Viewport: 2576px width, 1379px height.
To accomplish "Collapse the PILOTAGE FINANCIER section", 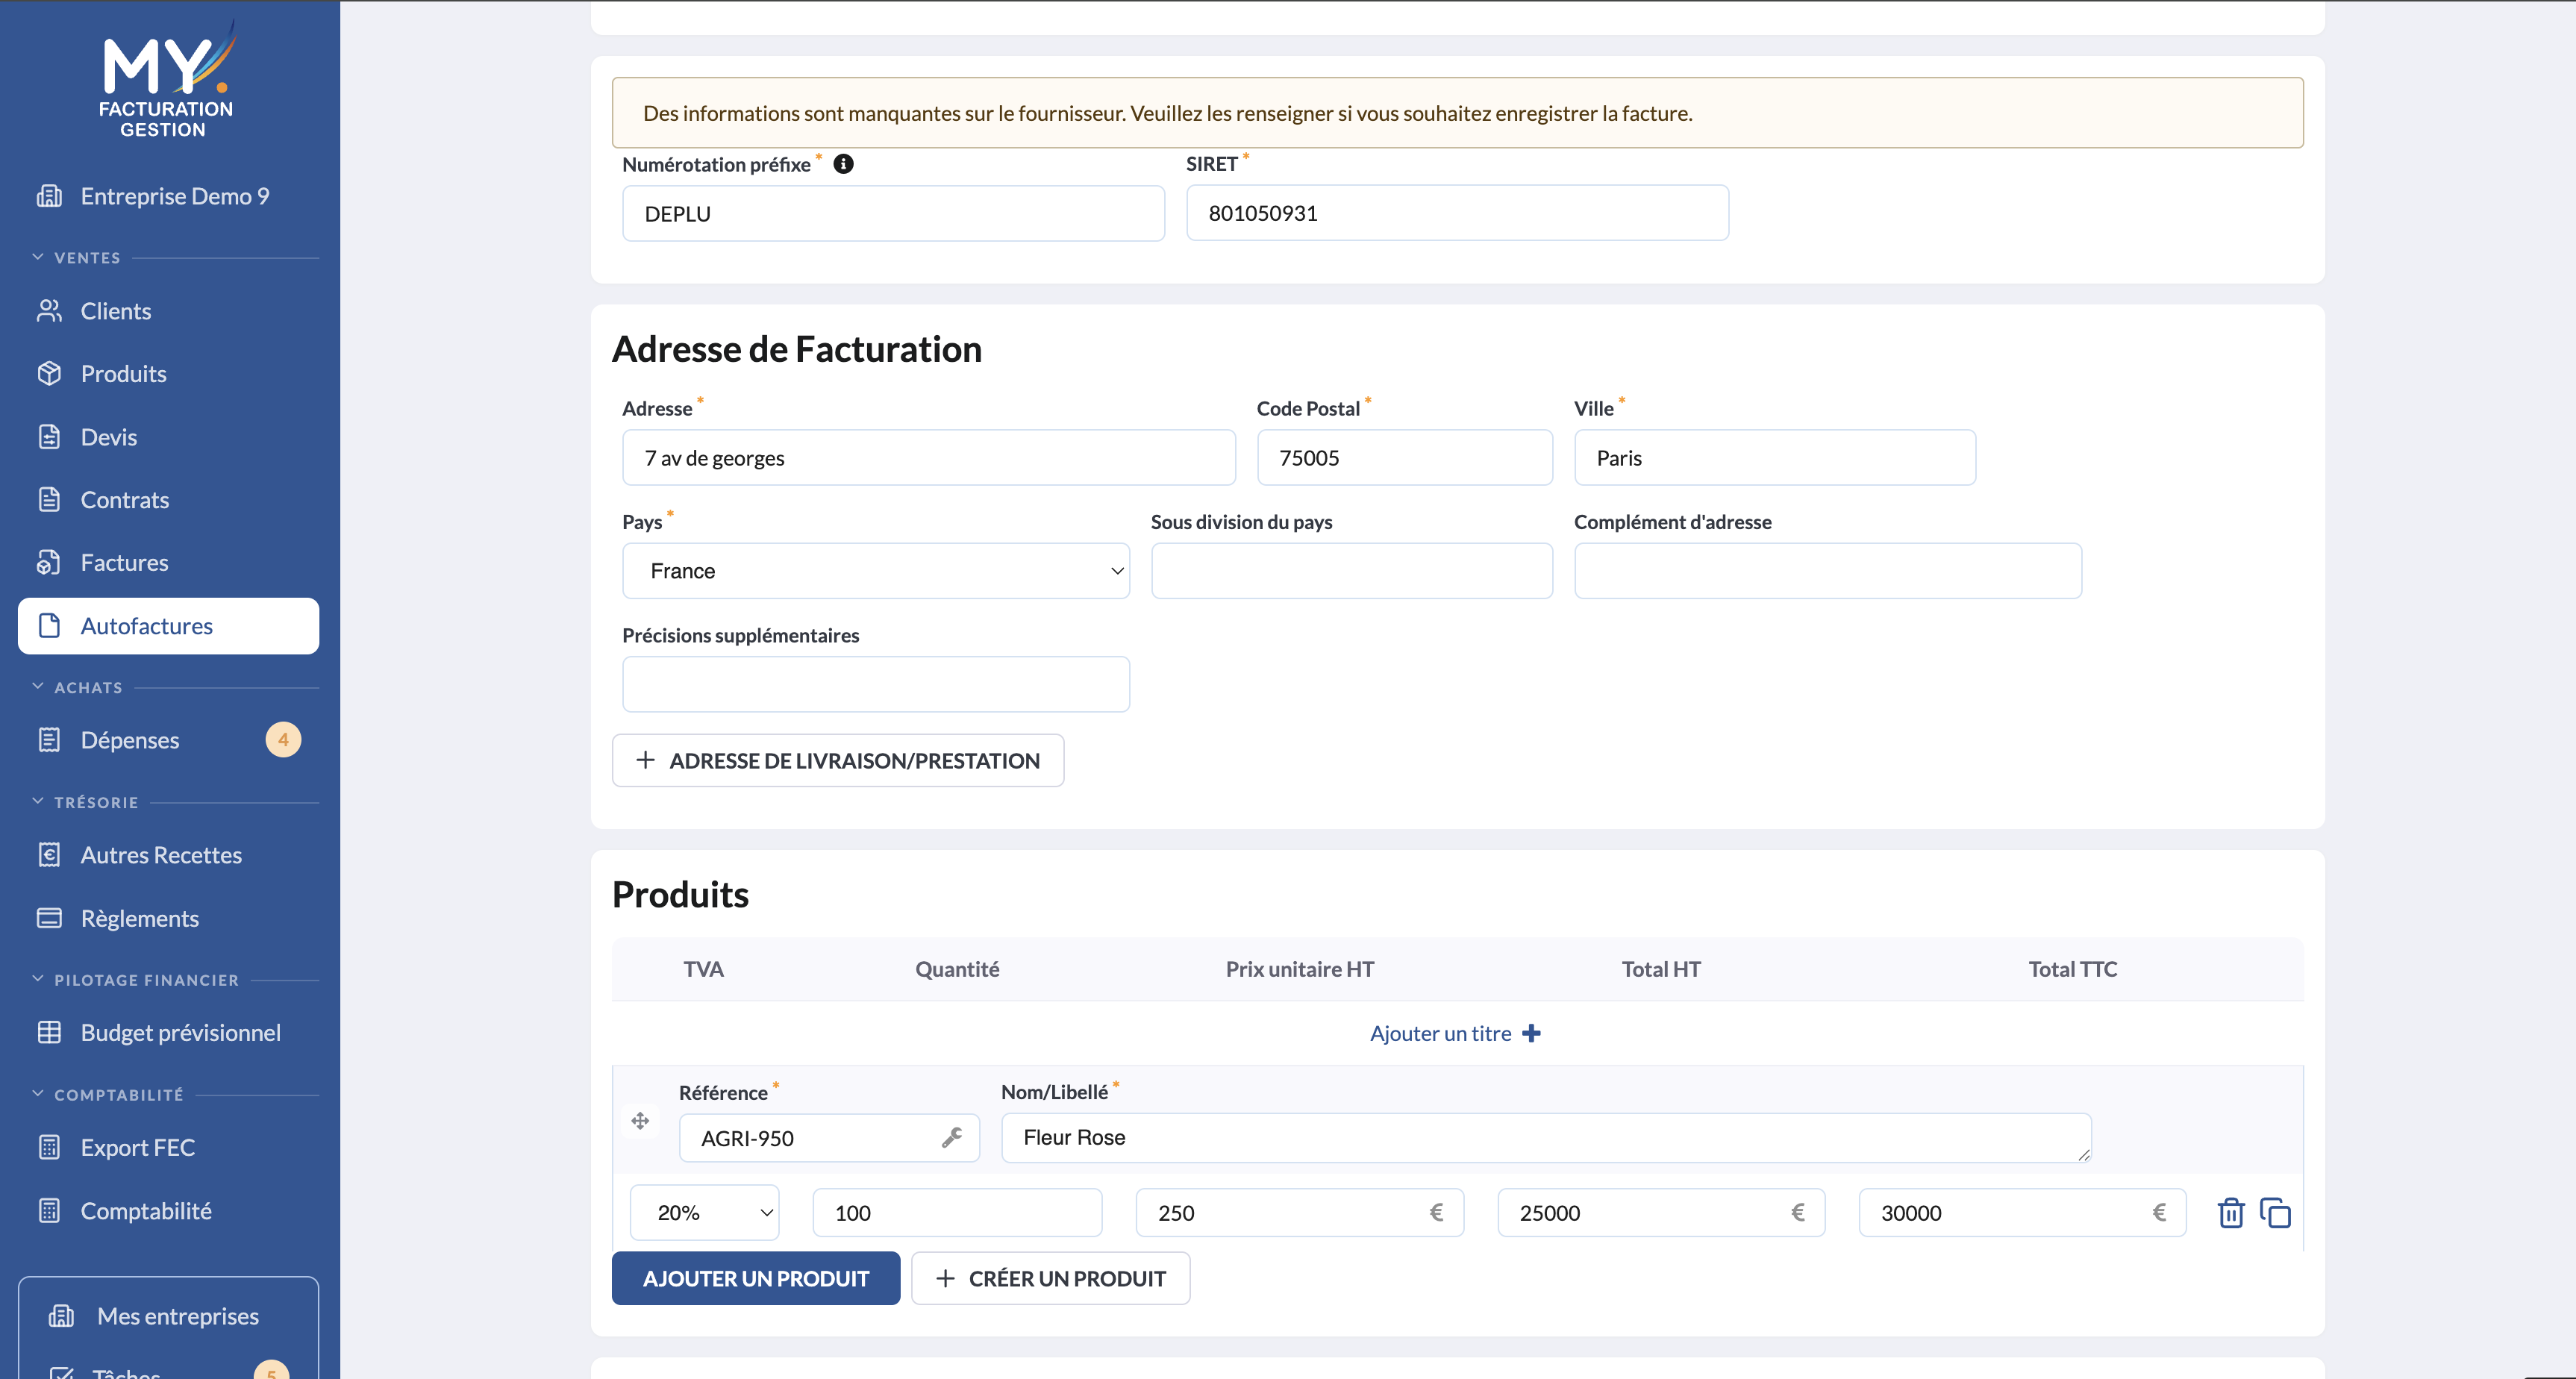I will [x=38, y=979].
